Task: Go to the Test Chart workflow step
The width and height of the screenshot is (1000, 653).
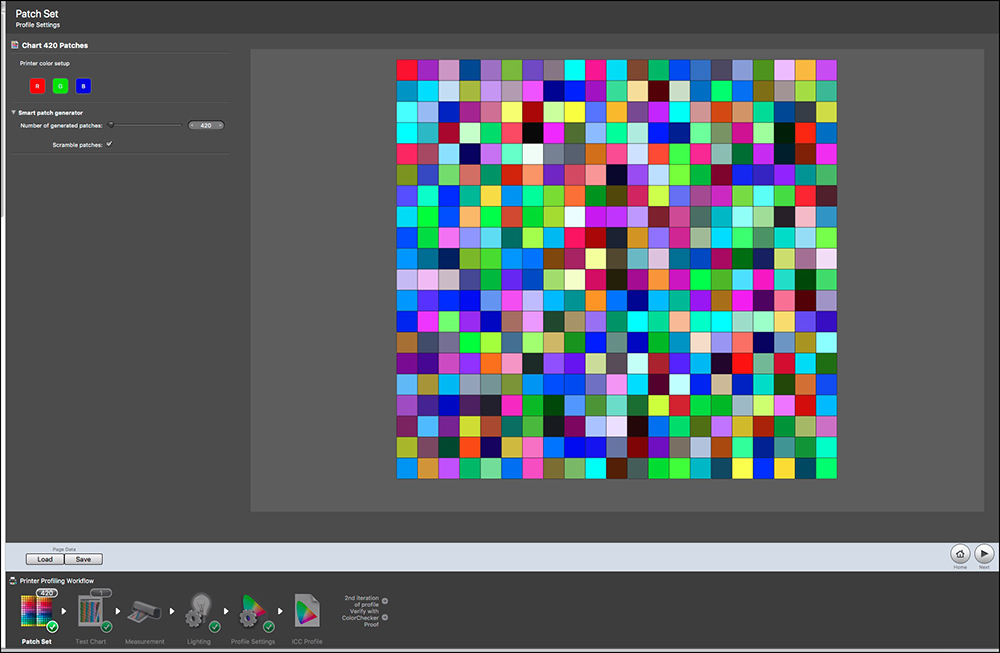Action: coord(91,613)
